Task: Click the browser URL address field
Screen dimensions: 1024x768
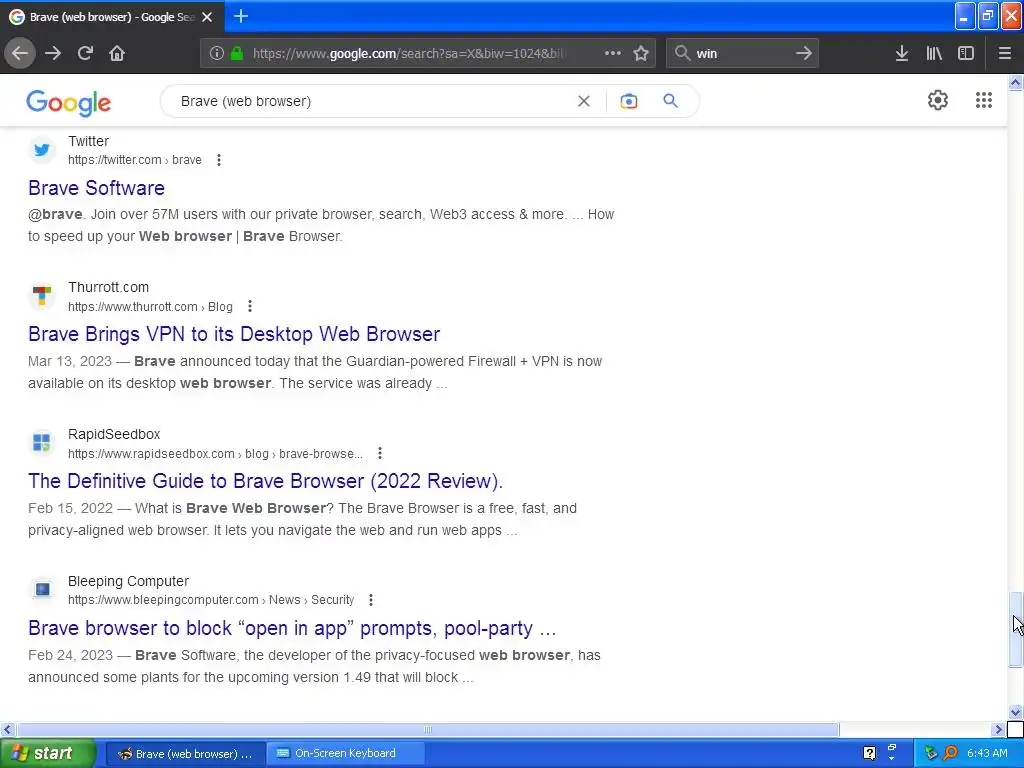Action: point(410,53)
